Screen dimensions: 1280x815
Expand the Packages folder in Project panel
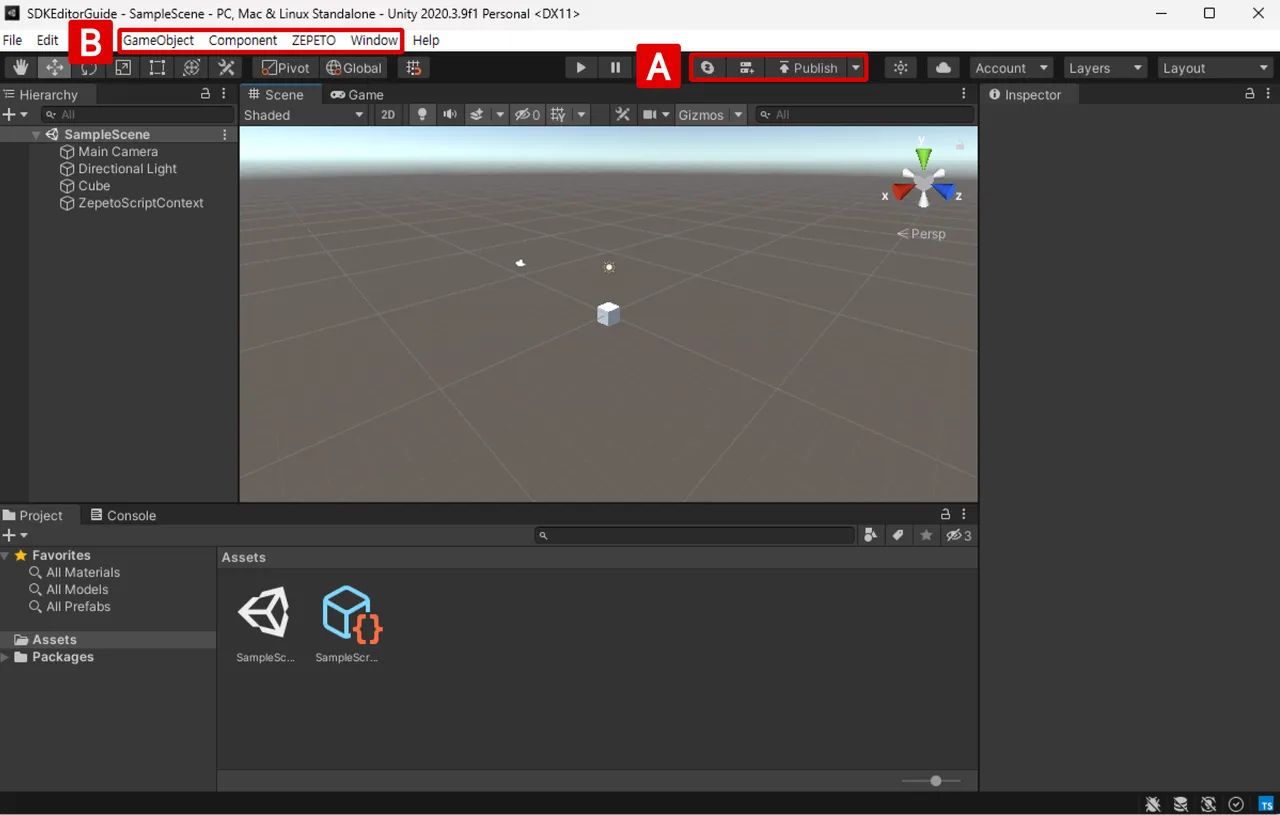point(6,657)
